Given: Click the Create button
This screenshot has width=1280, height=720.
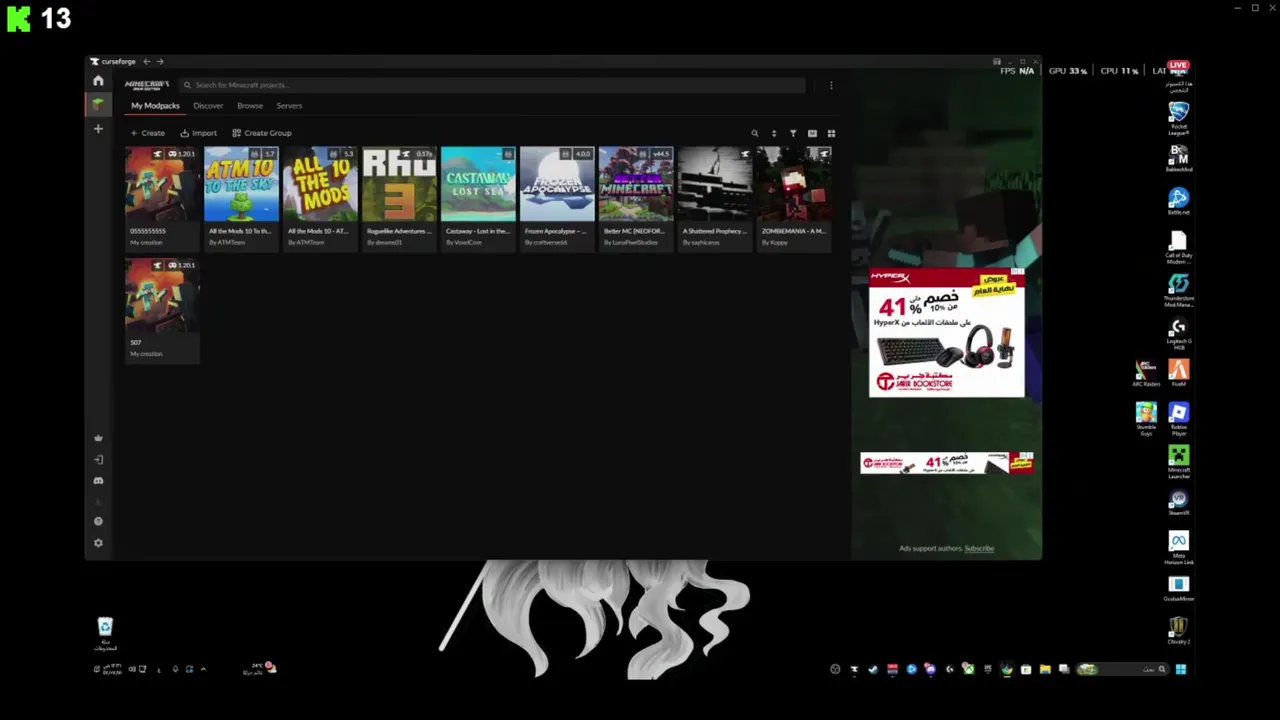Looking at the screenshot, I should (148, 133).
